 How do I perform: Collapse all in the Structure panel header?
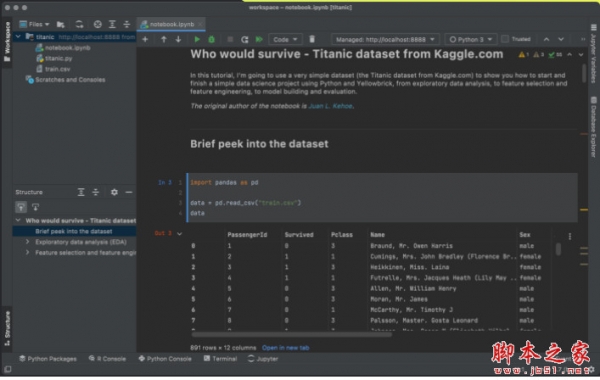[96, 192]
